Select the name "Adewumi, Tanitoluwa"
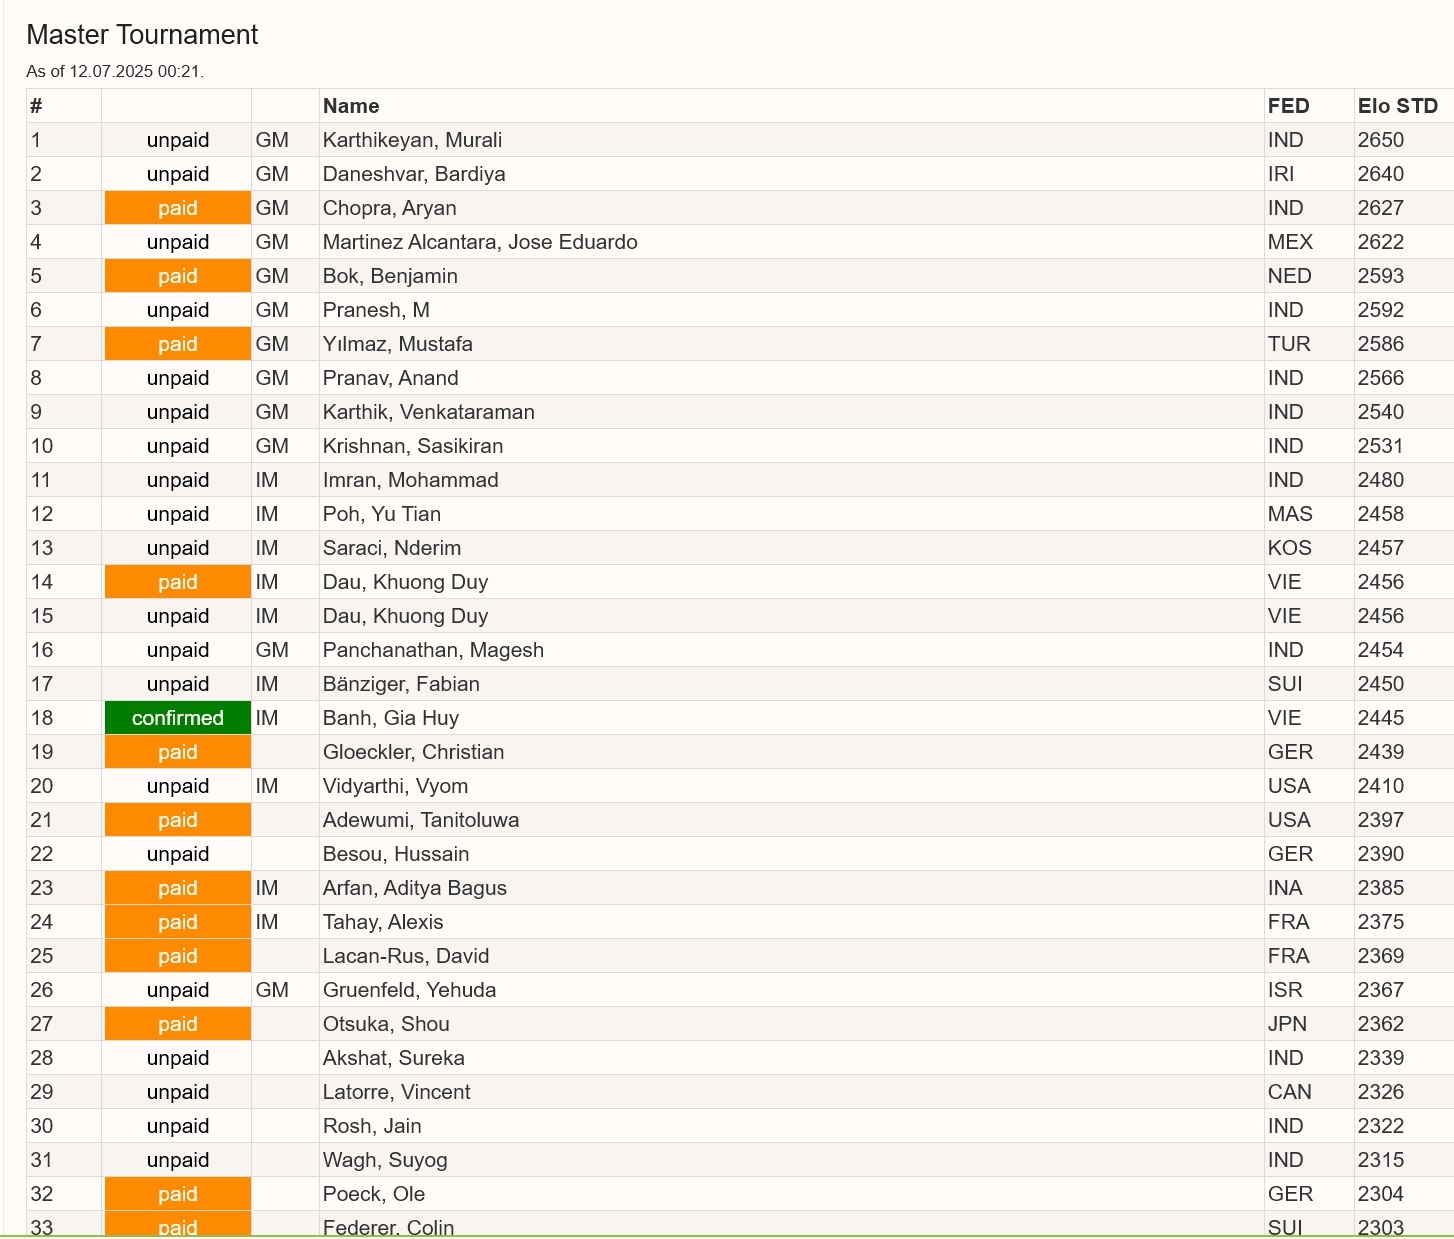This screenshot has height=1239, width=1454. [x=421, y=820]
